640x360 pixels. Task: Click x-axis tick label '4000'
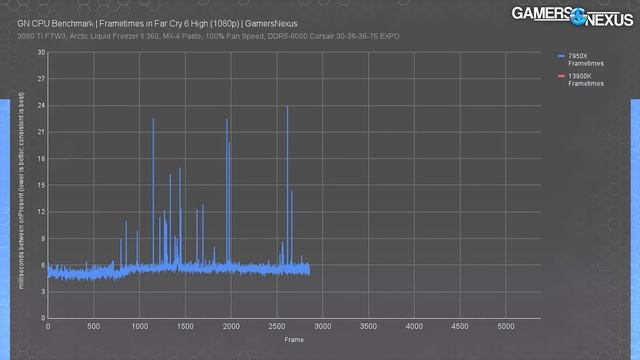click(414, 327)
